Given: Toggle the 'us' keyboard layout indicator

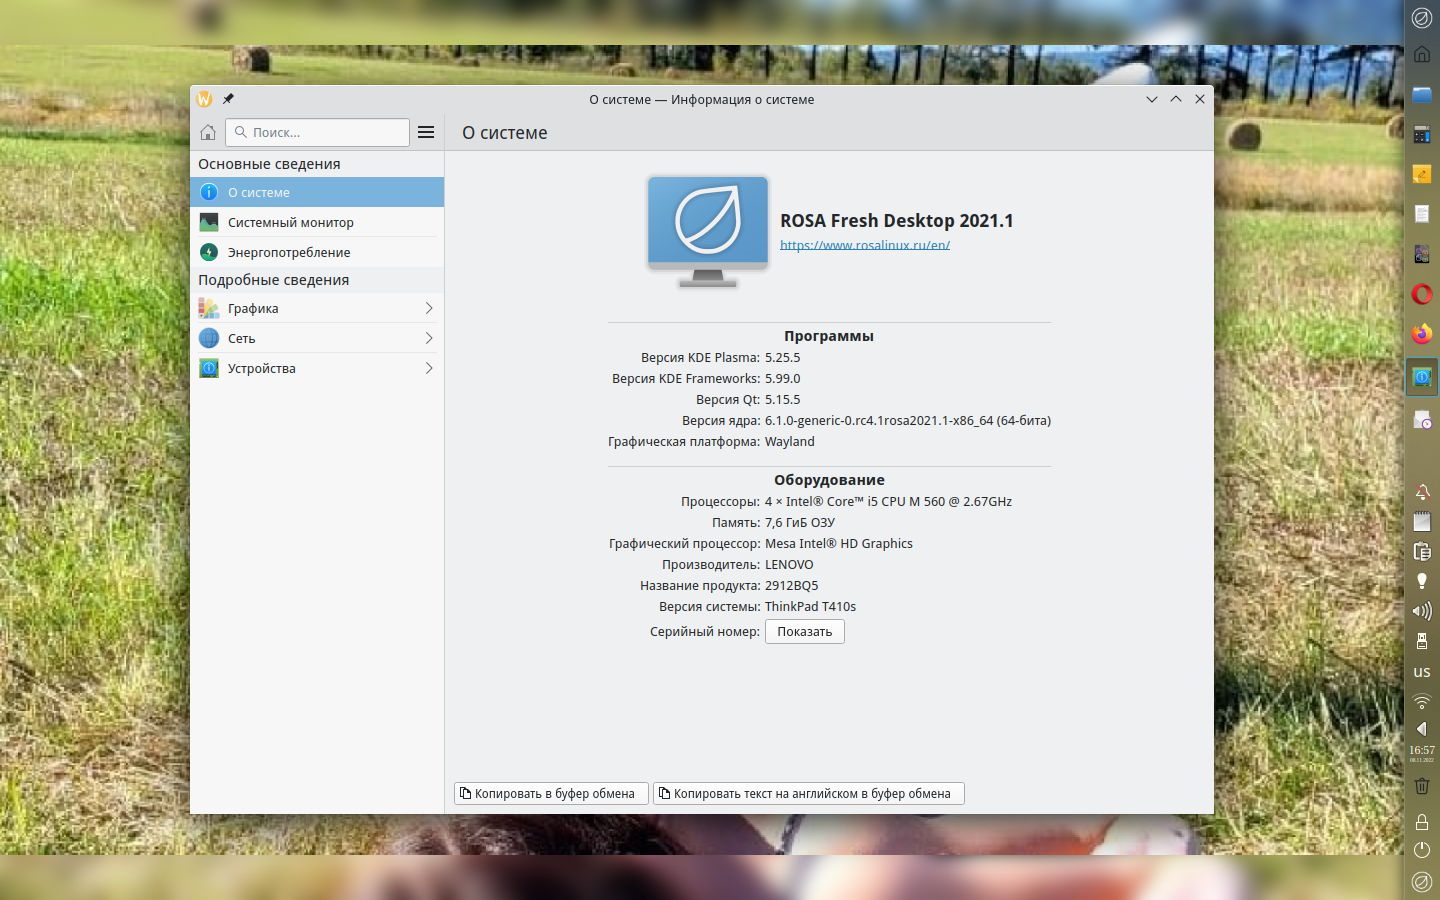Looking at the screenshot, I should click(1421, 672).
